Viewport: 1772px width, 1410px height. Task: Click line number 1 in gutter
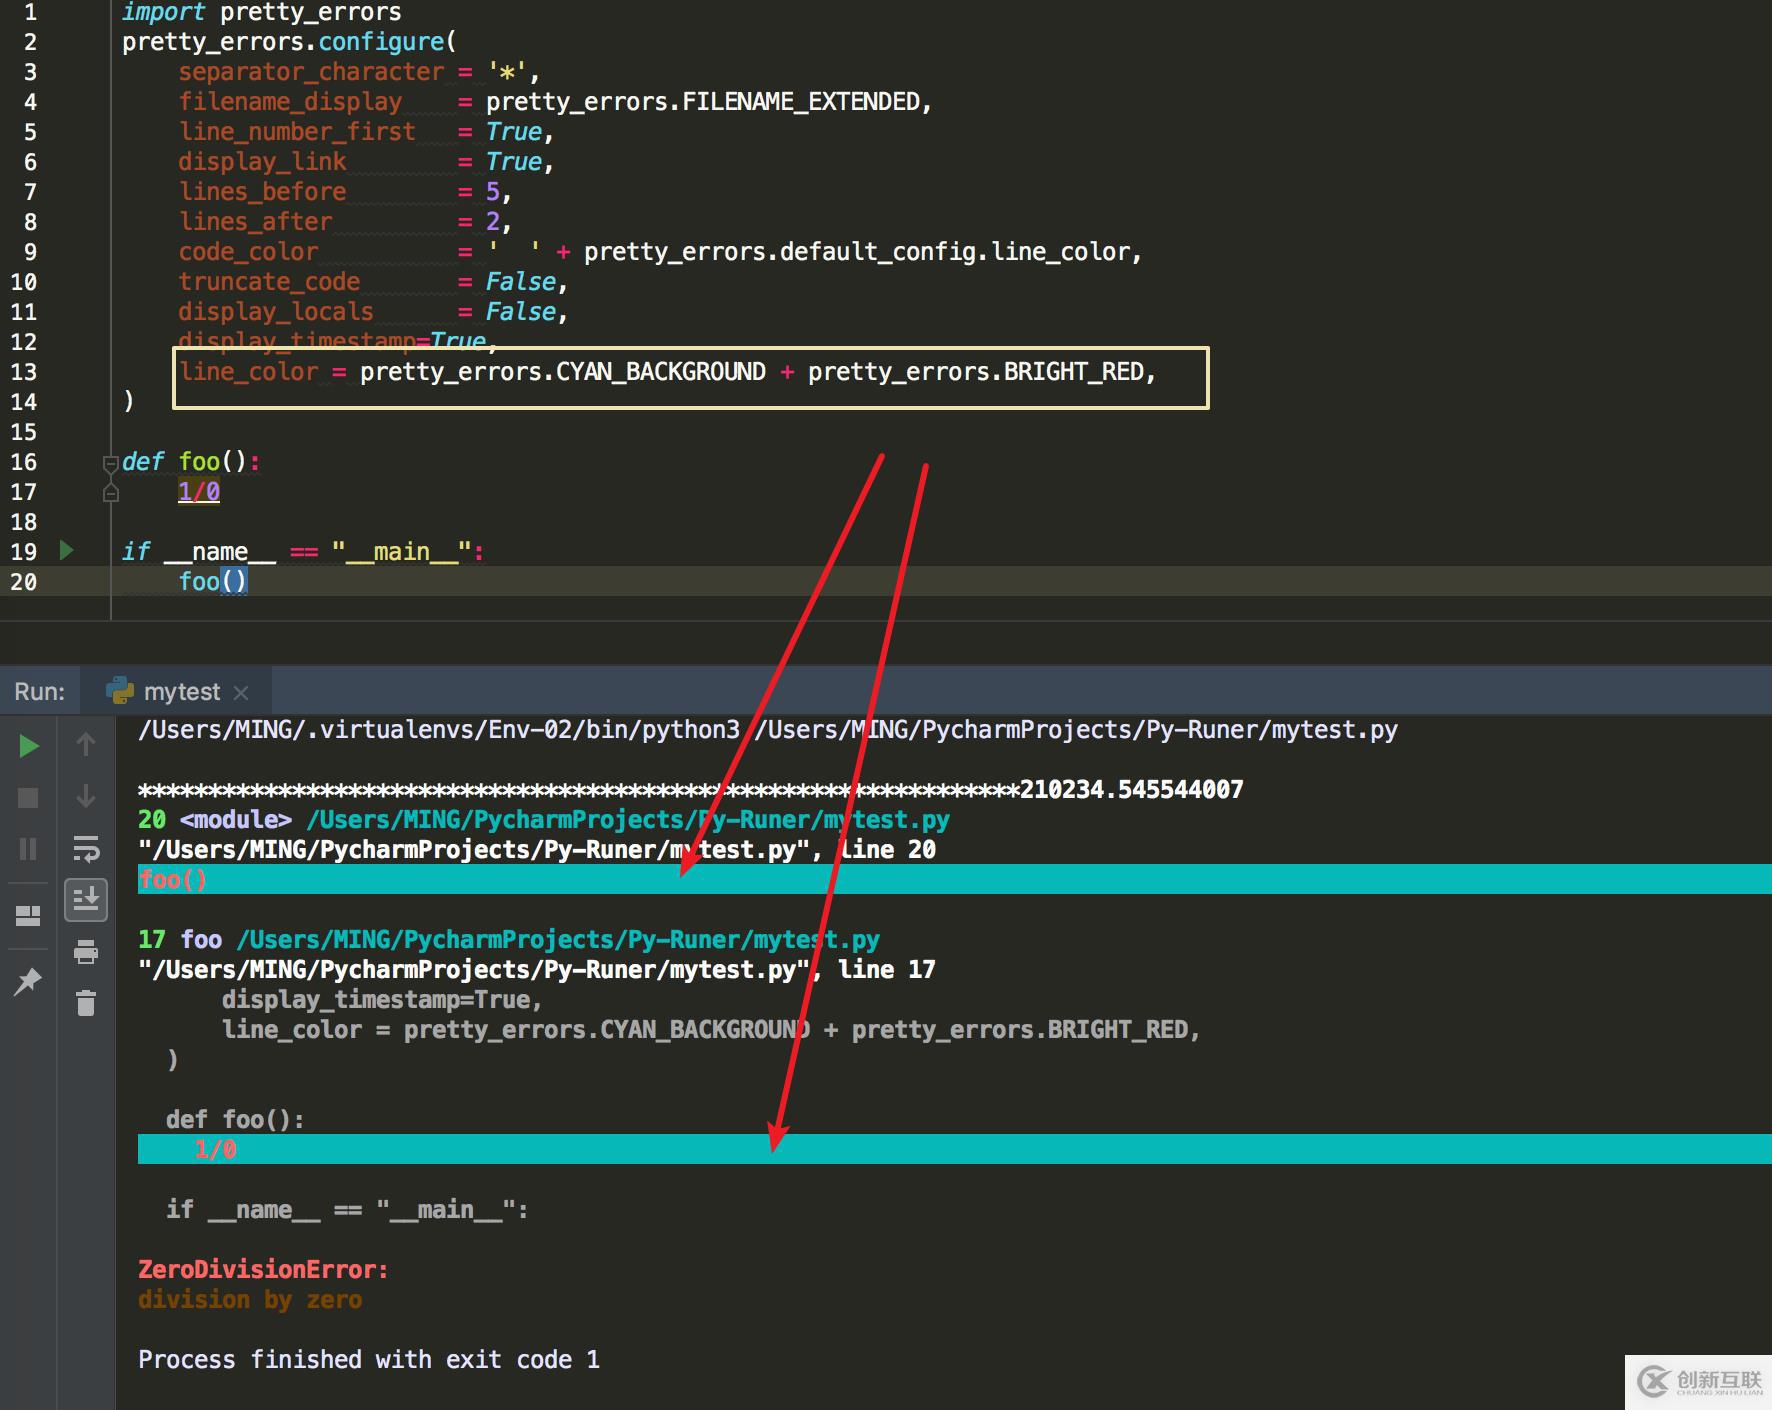pos(30,13)
